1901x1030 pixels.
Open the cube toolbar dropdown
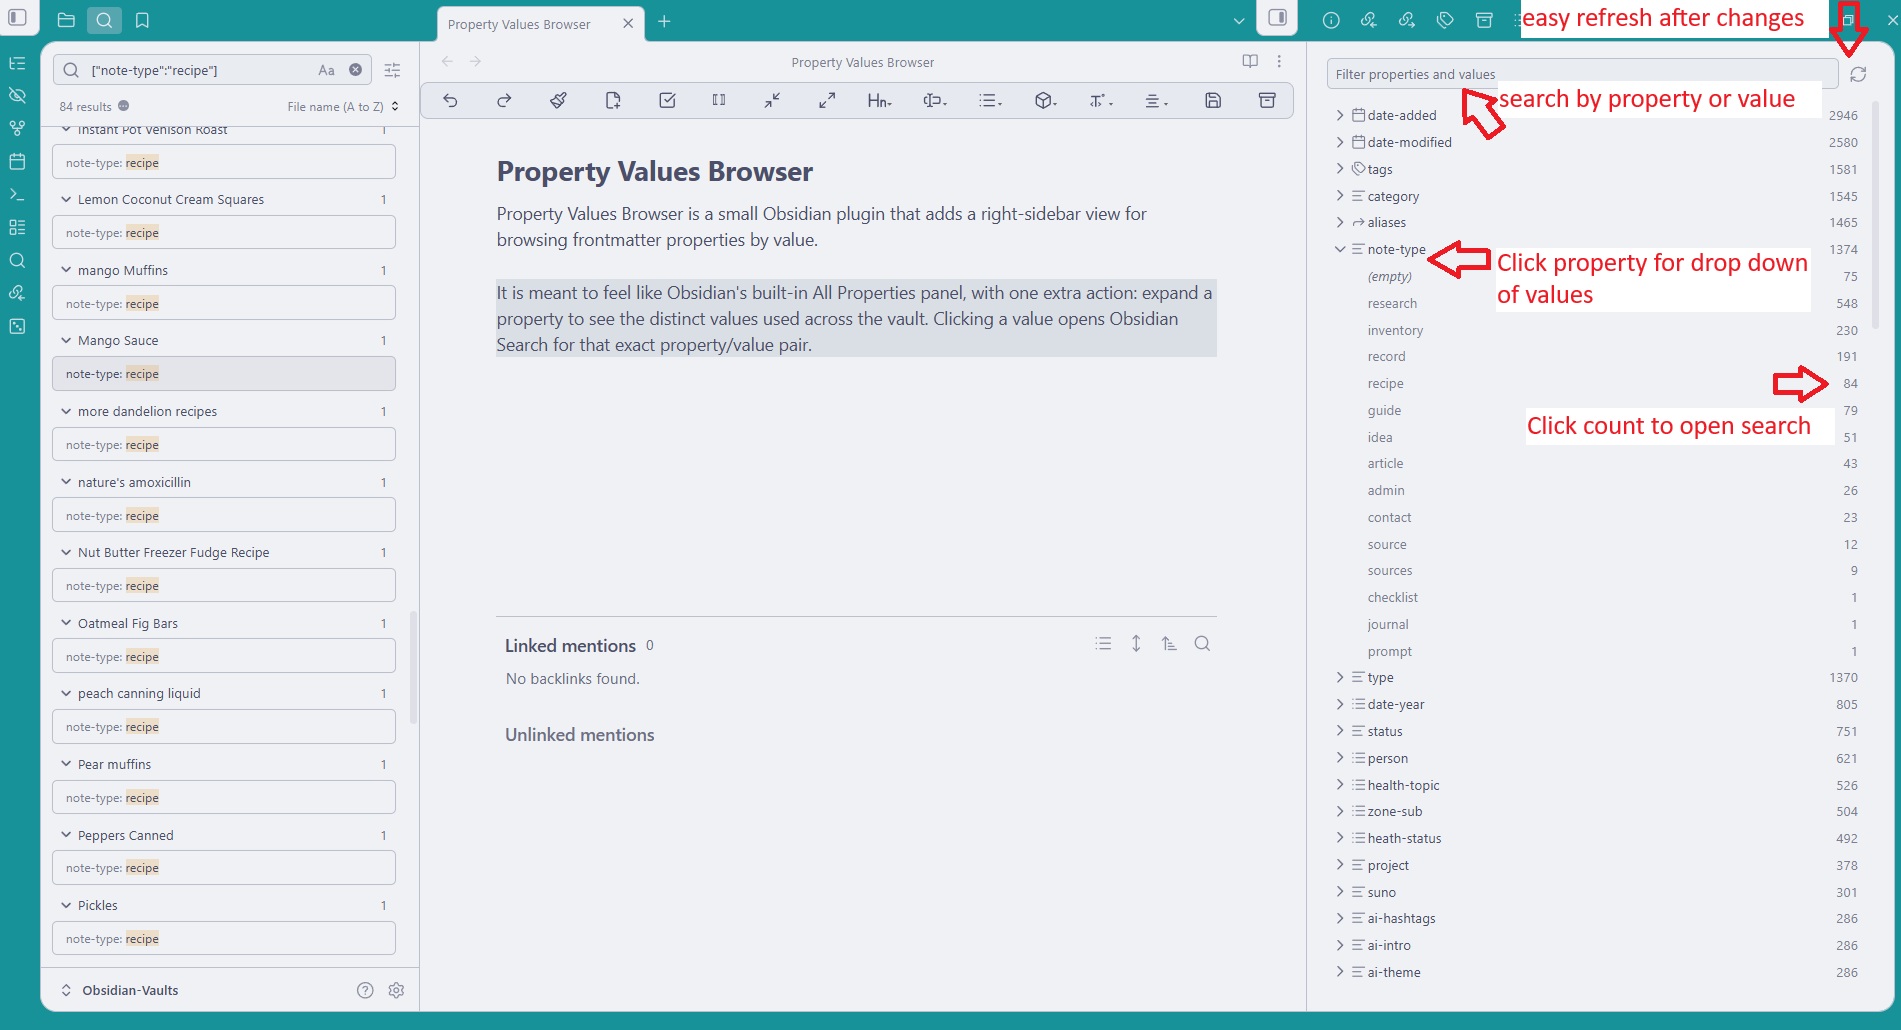tap(1045, 100)
